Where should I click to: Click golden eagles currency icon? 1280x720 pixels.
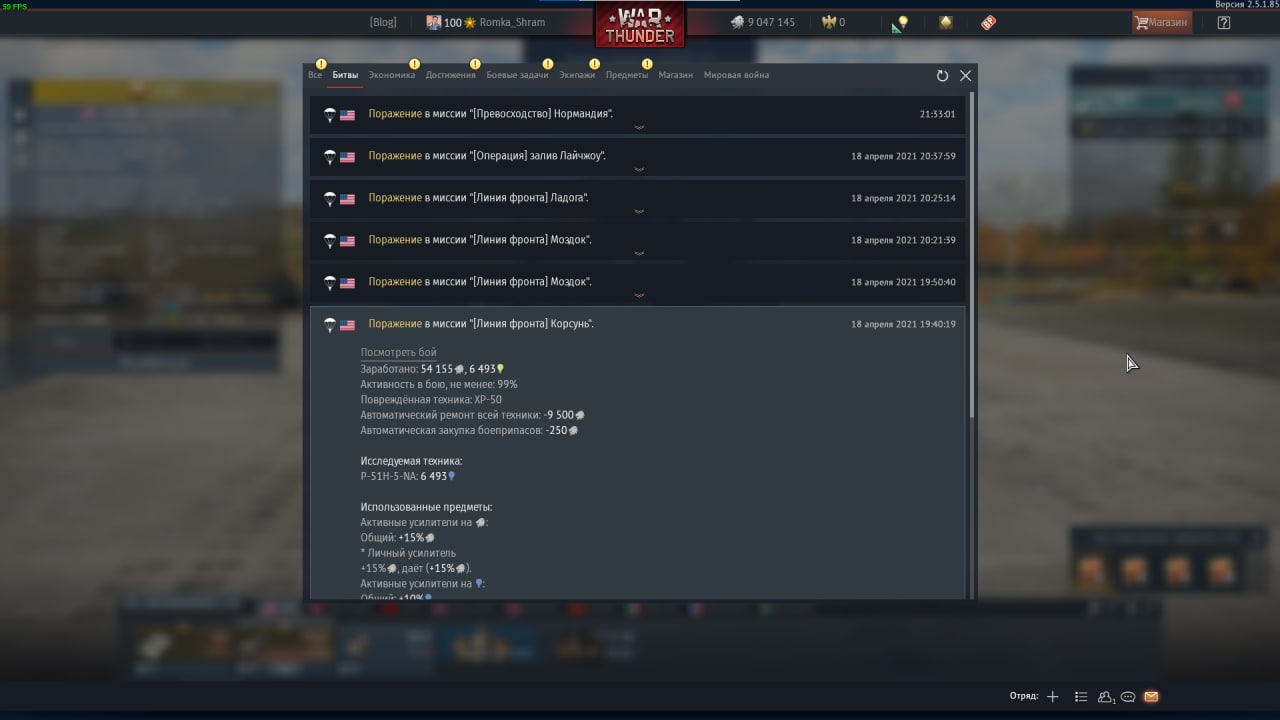pos(828,22)
